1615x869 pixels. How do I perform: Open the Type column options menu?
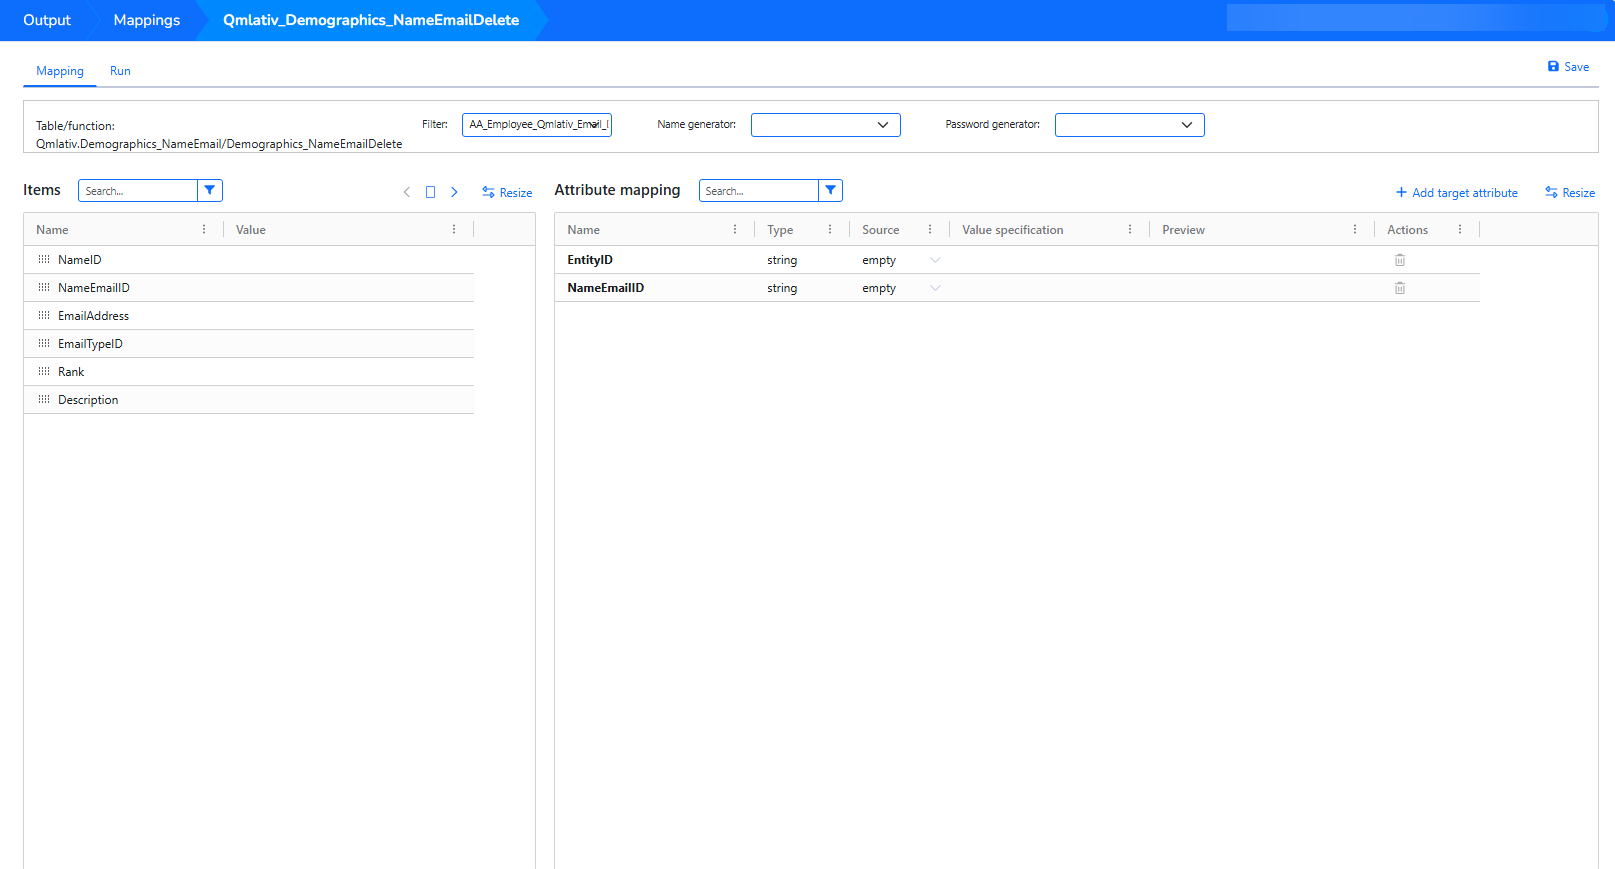830,229
